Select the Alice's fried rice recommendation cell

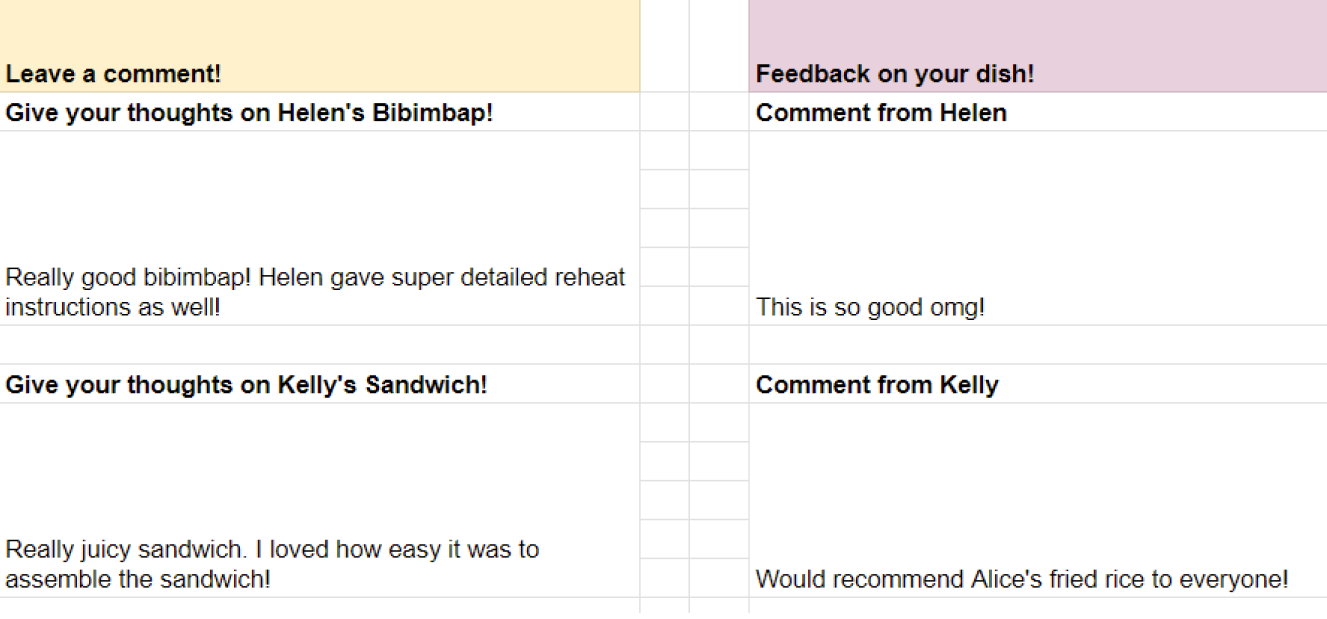click(x=1037, y=501)
